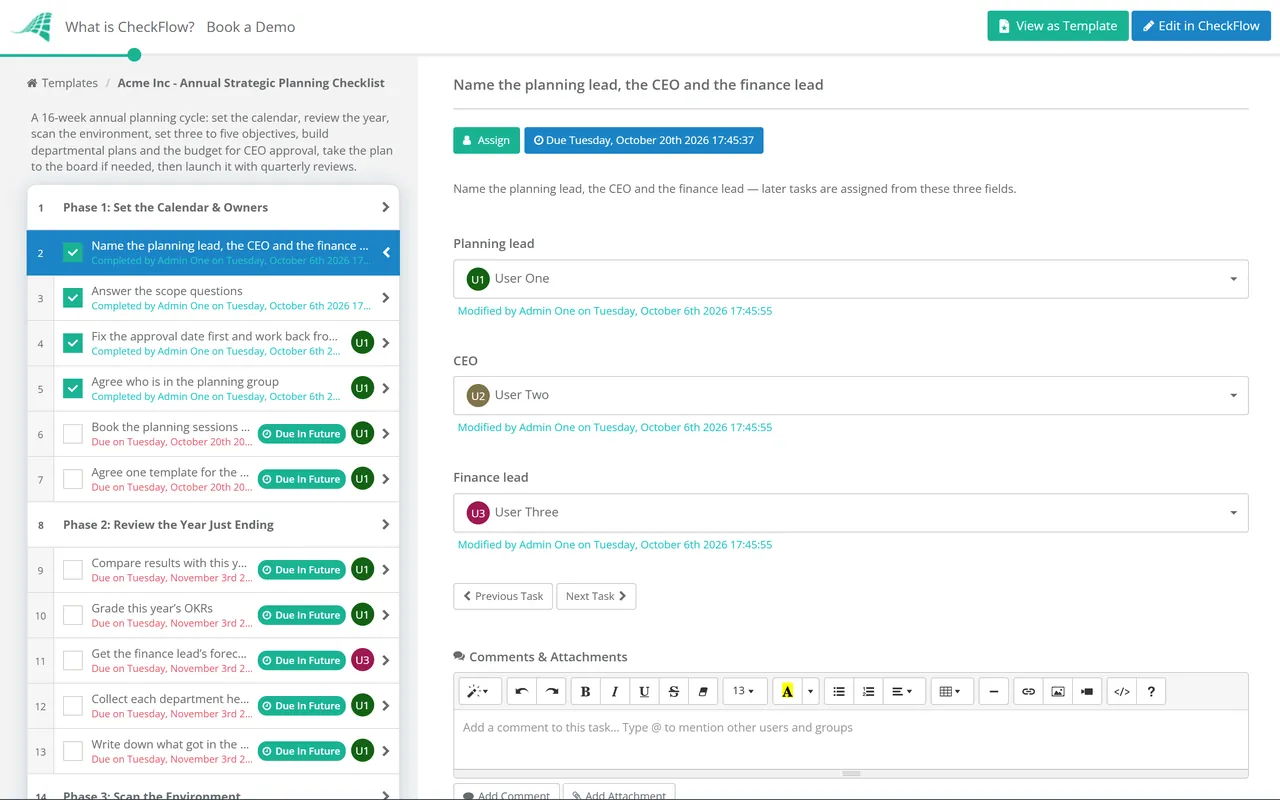Toggle underline formatting in comment editor
1280x800 pixels.
pyautogui.click(x=644, y=691)
